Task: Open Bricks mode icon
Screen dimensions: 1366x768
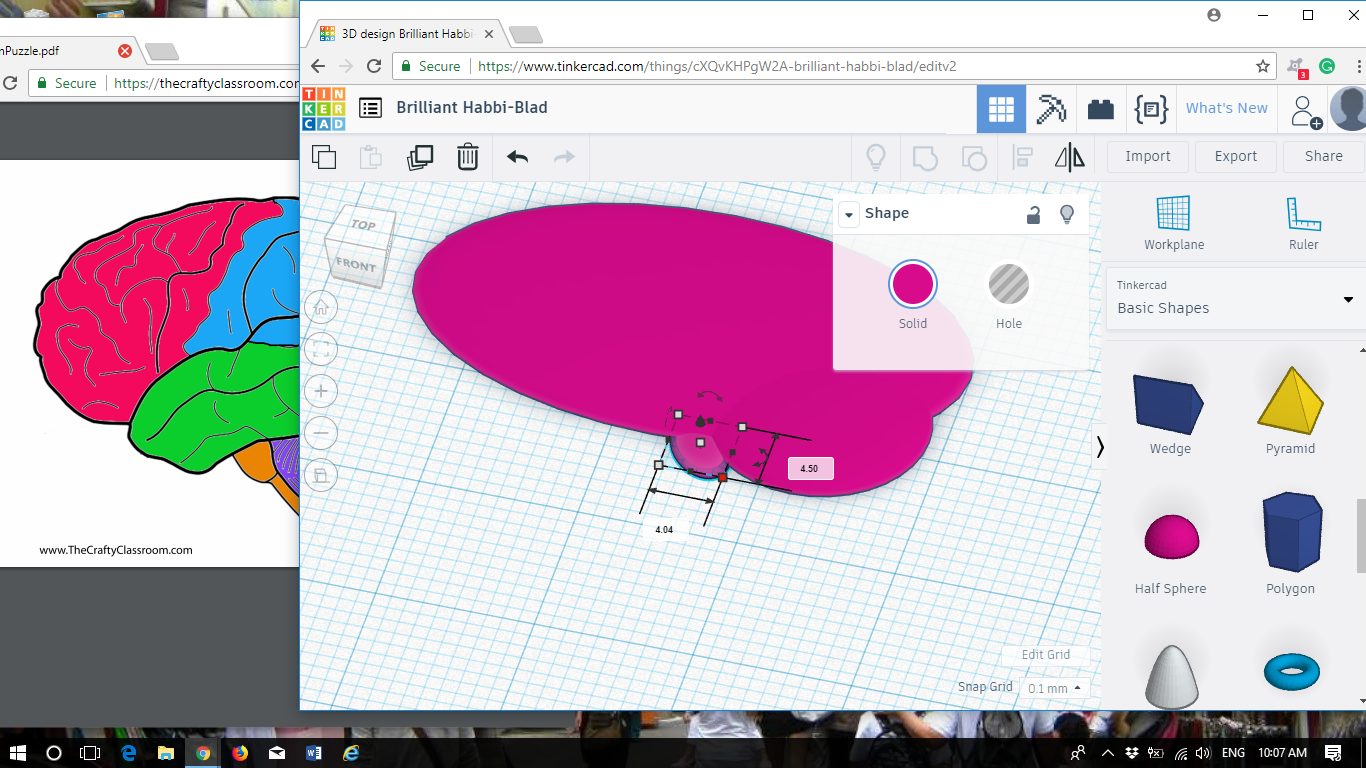Action: [1101, 108]
